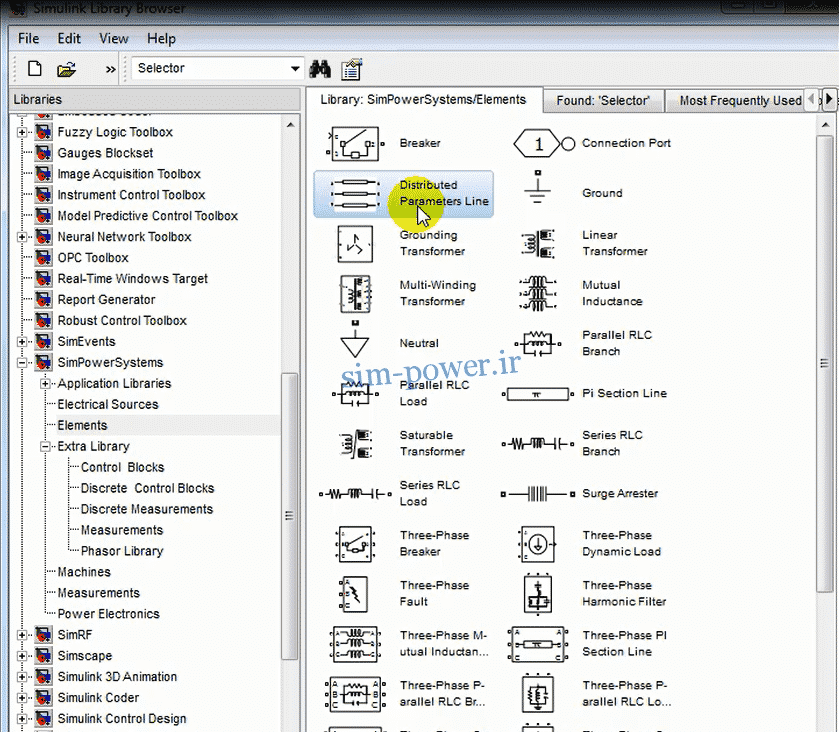The width and height of the screenshot is (839, 732).
Task: Open the search term dropdown arrow
Action: [x=295, y=68]
